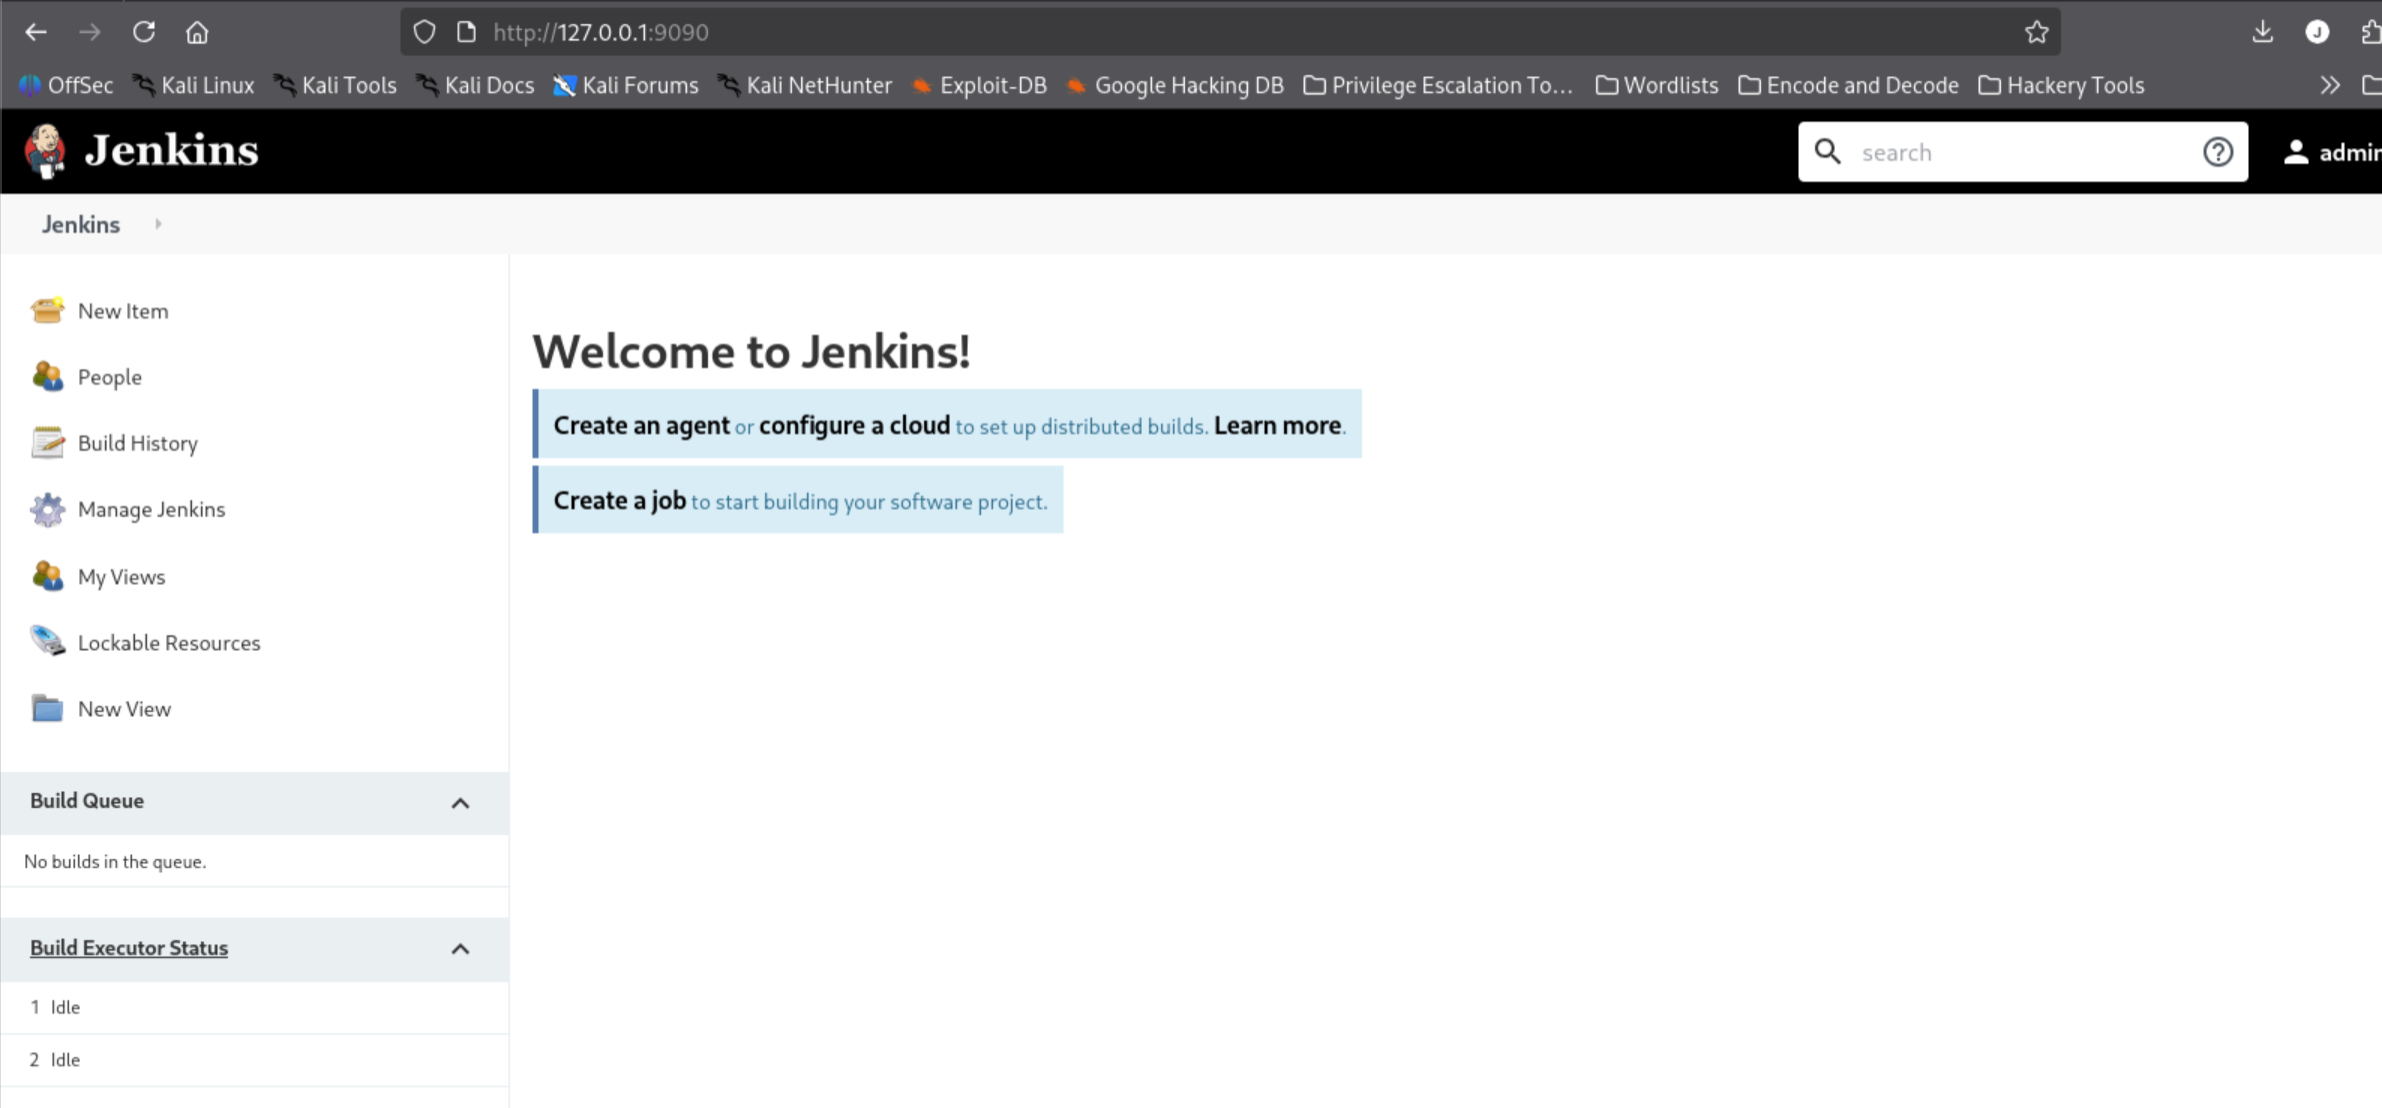Click executor 1 Idle row
The image size is (2382, 1108).
(x=254, y=1007)
